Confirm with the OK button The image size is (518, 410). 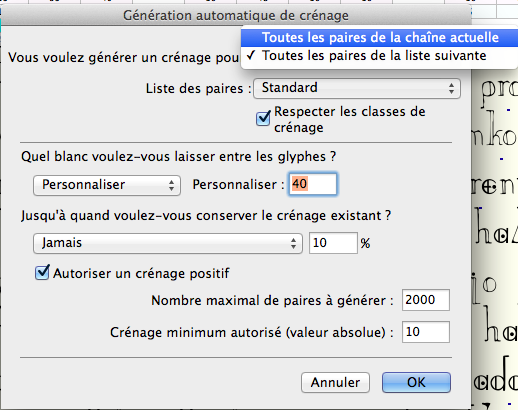point(416,382)
